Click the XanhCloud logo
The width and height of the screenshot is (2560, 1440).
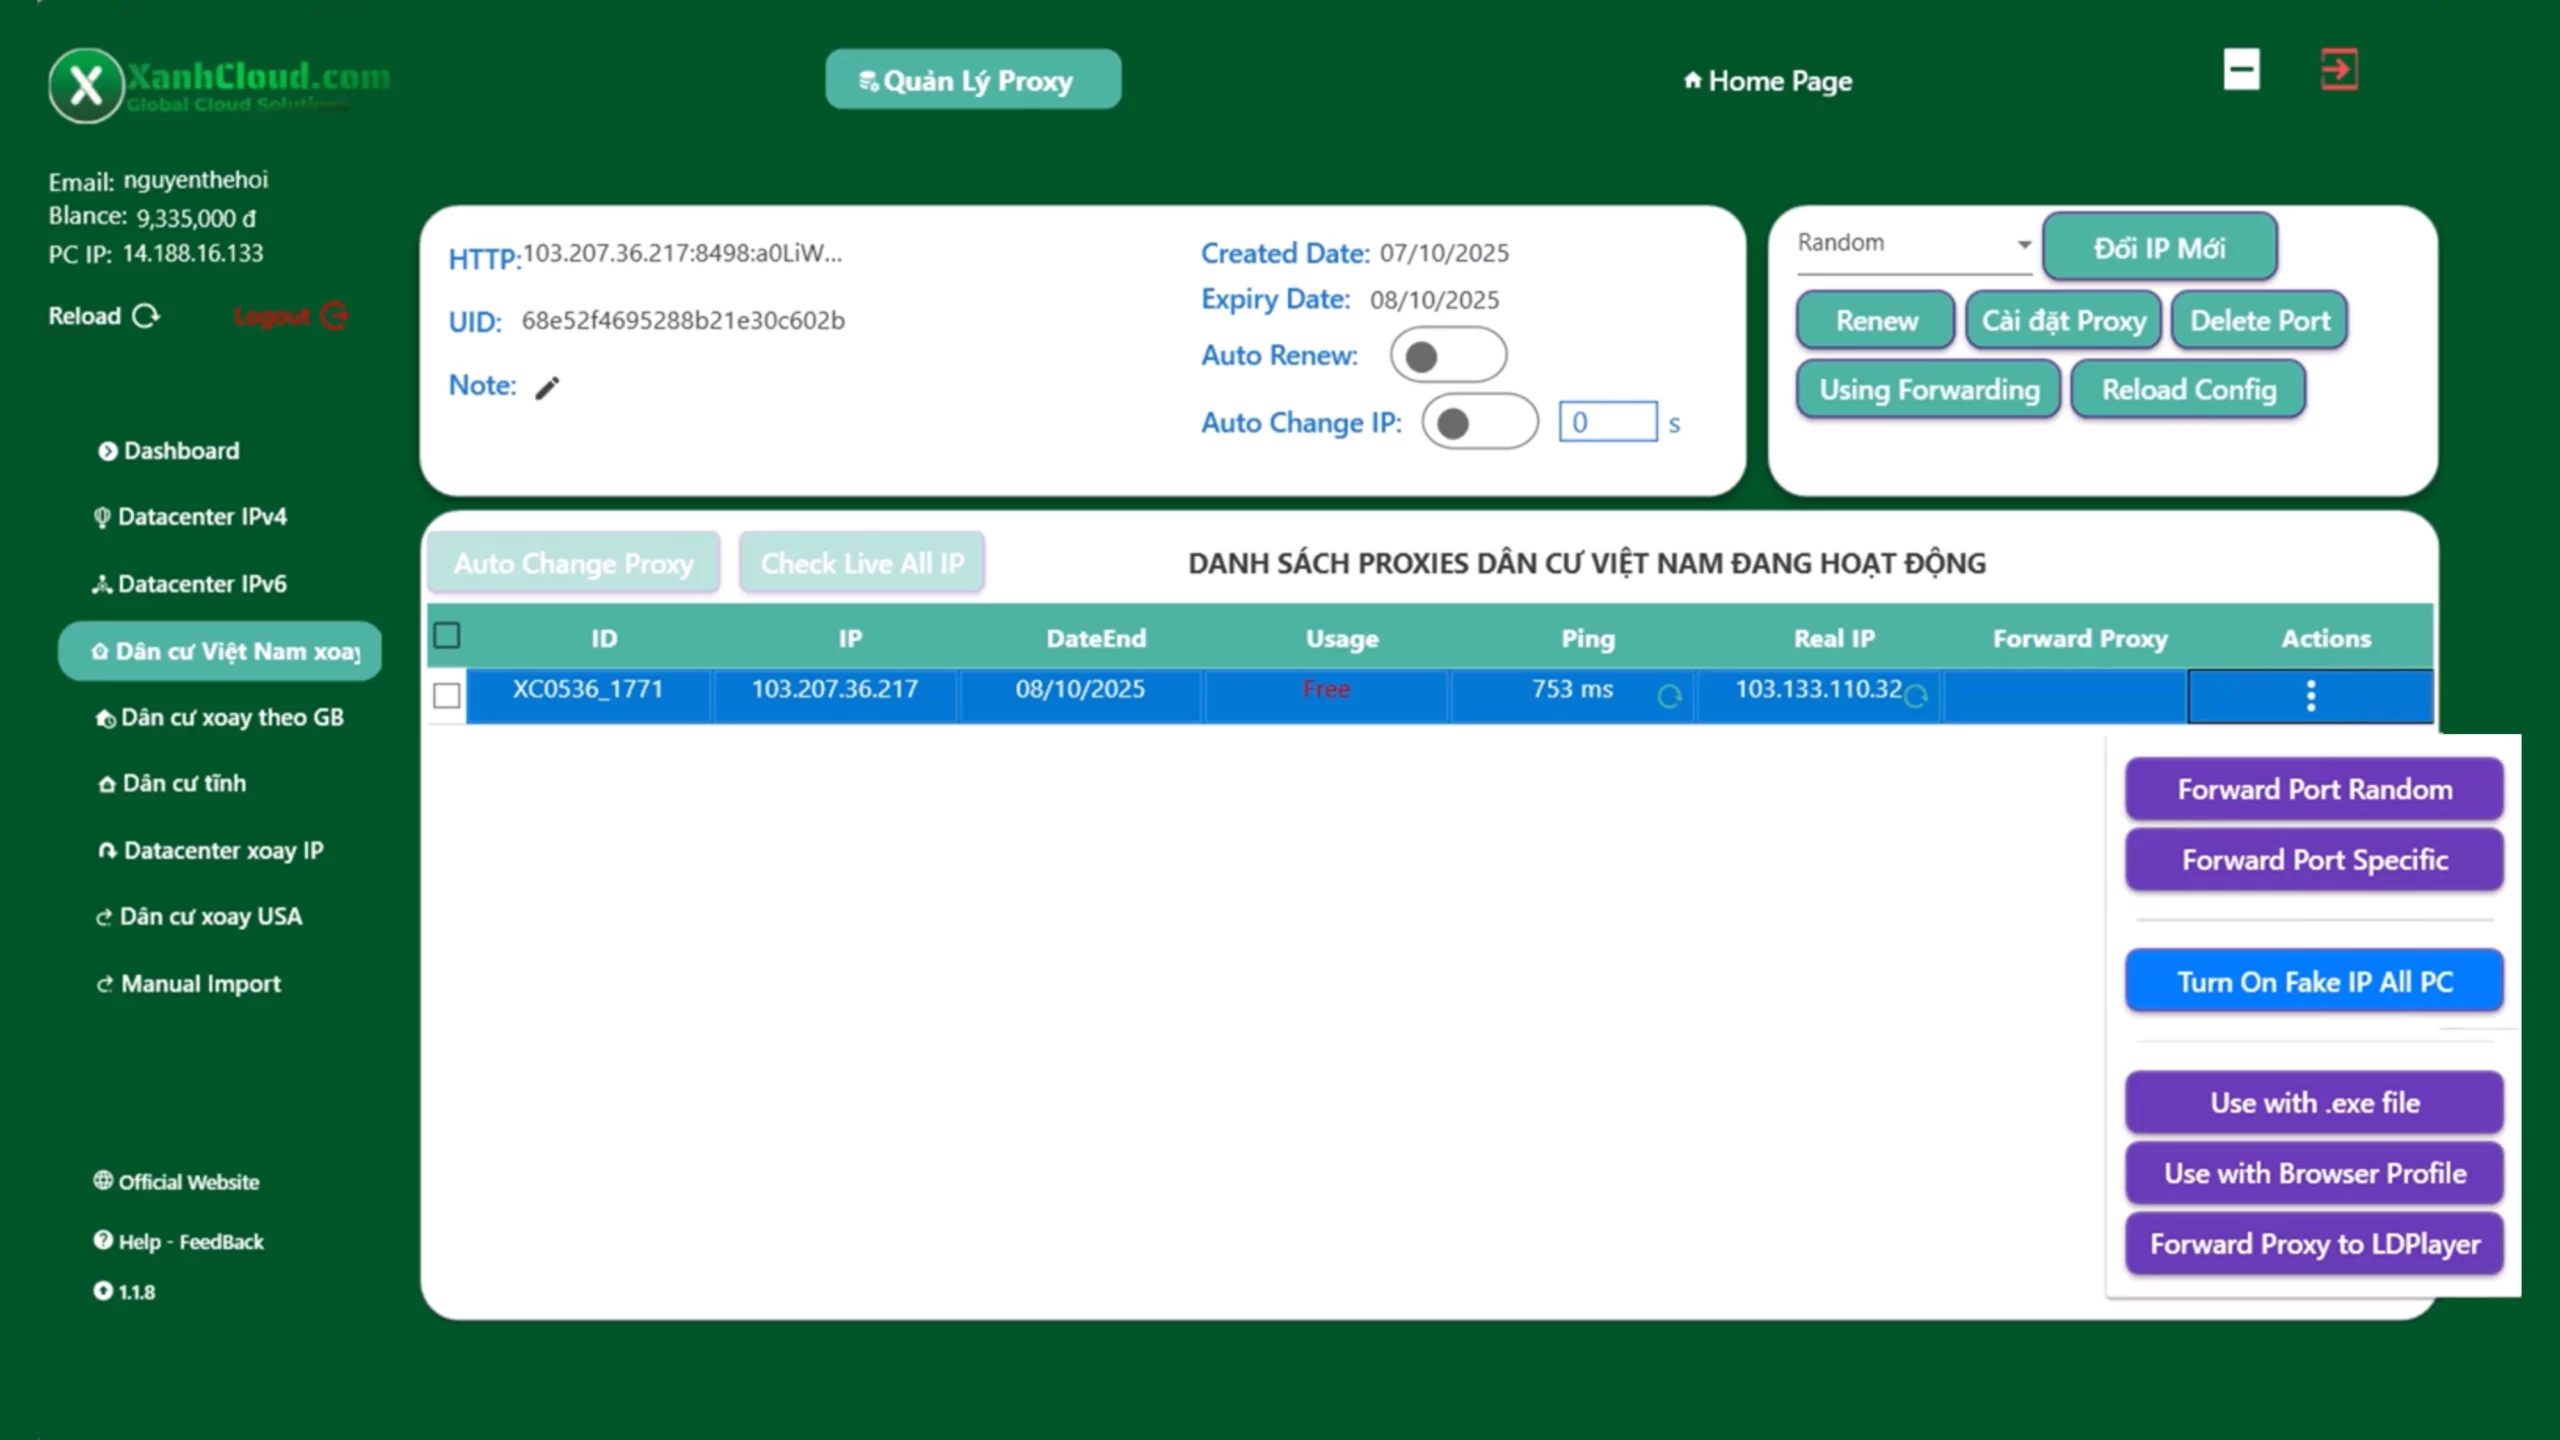click(86, 85)
